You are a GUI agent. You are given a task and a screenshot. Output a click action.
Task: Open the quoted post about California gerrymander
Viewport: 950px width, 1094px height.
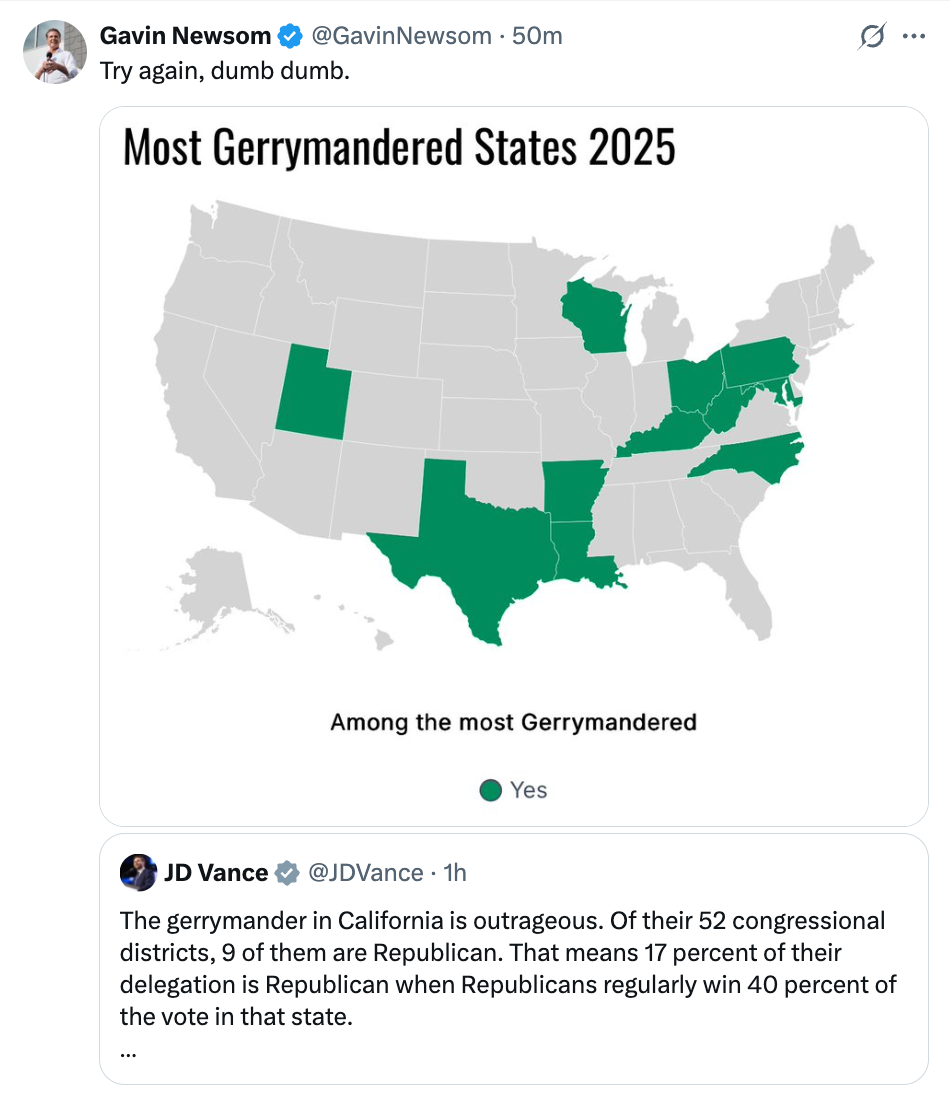[508, 970]
